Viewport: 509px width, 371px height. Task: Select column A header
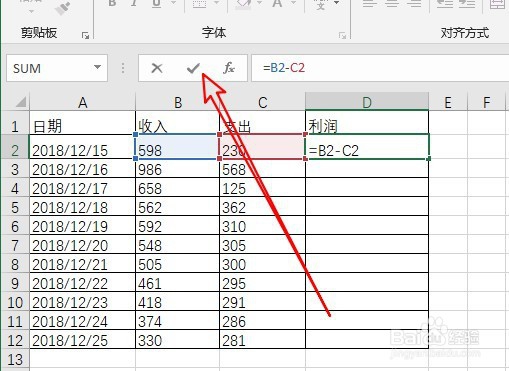[83, 102]
